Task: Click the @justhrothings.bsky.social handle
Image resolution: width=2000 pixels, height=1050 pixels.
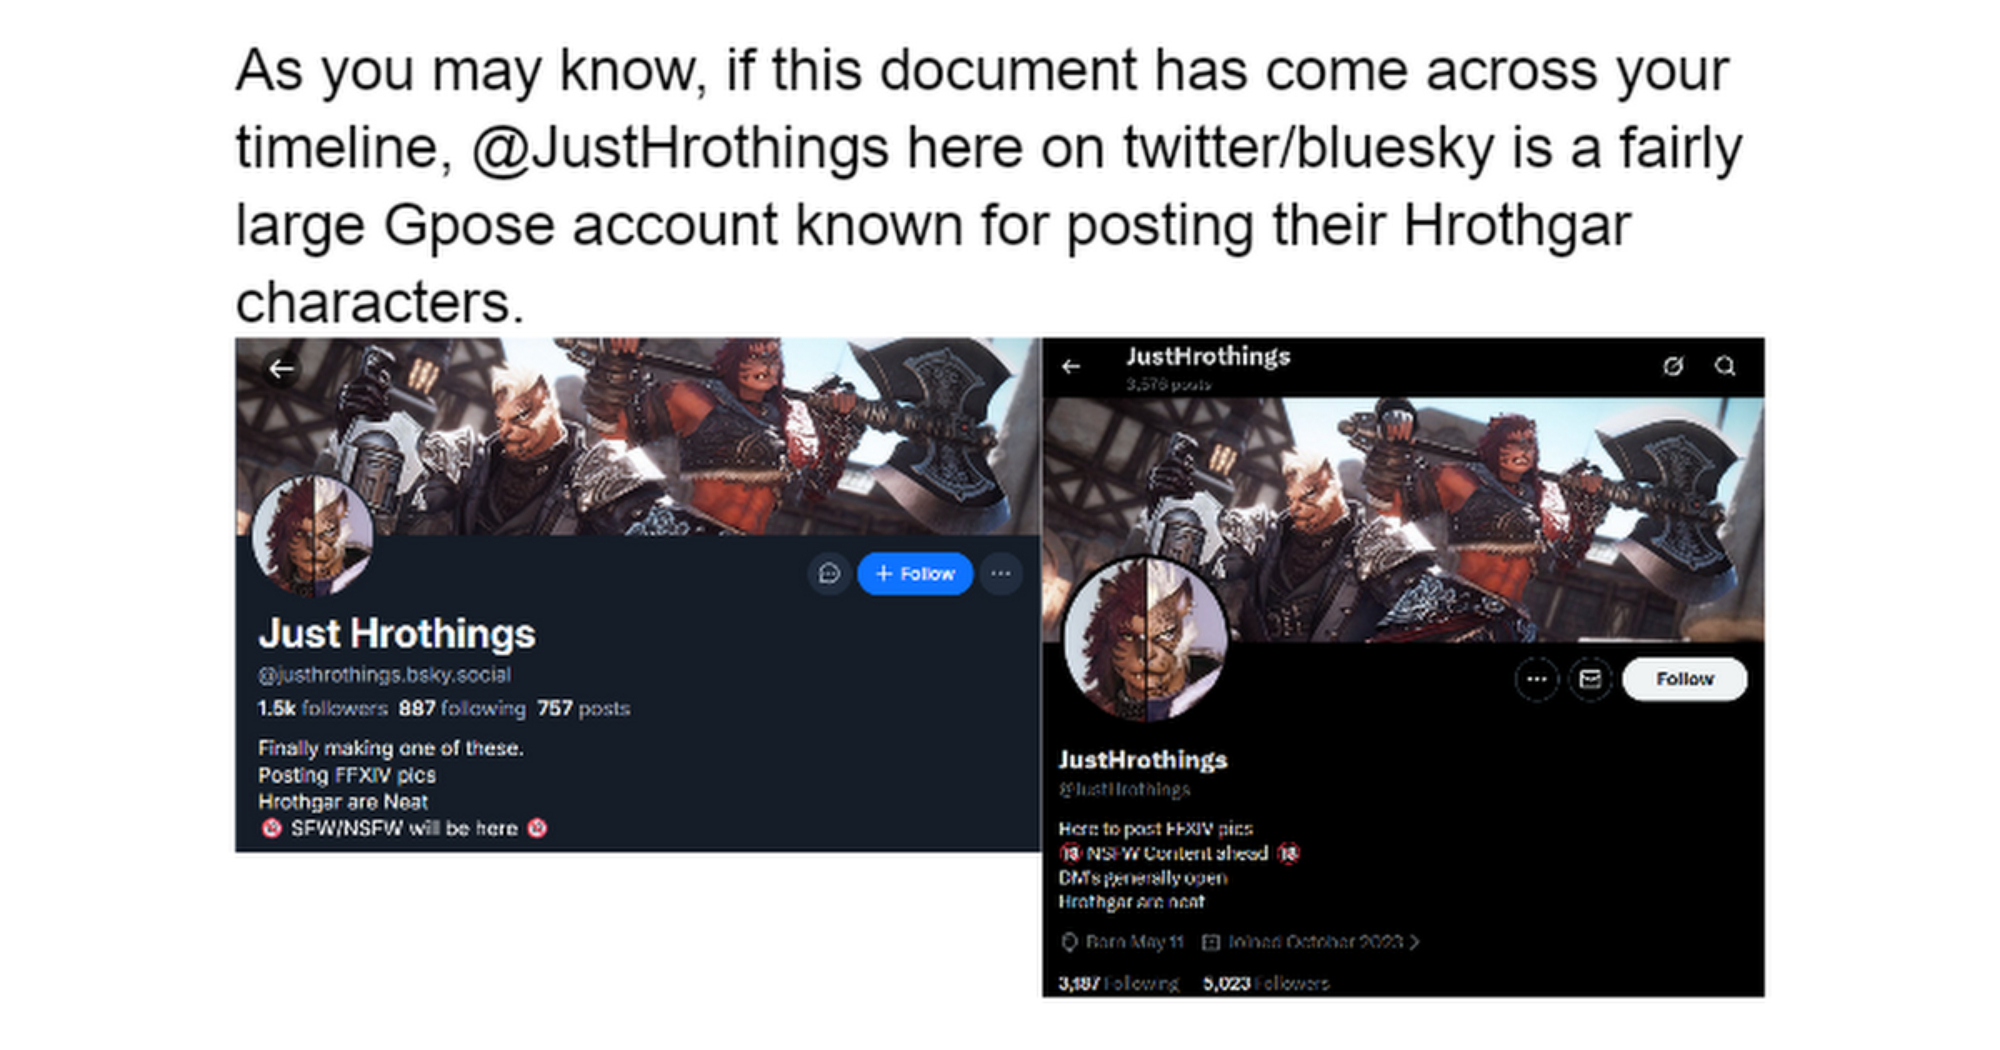Action: tap(384, 675)
